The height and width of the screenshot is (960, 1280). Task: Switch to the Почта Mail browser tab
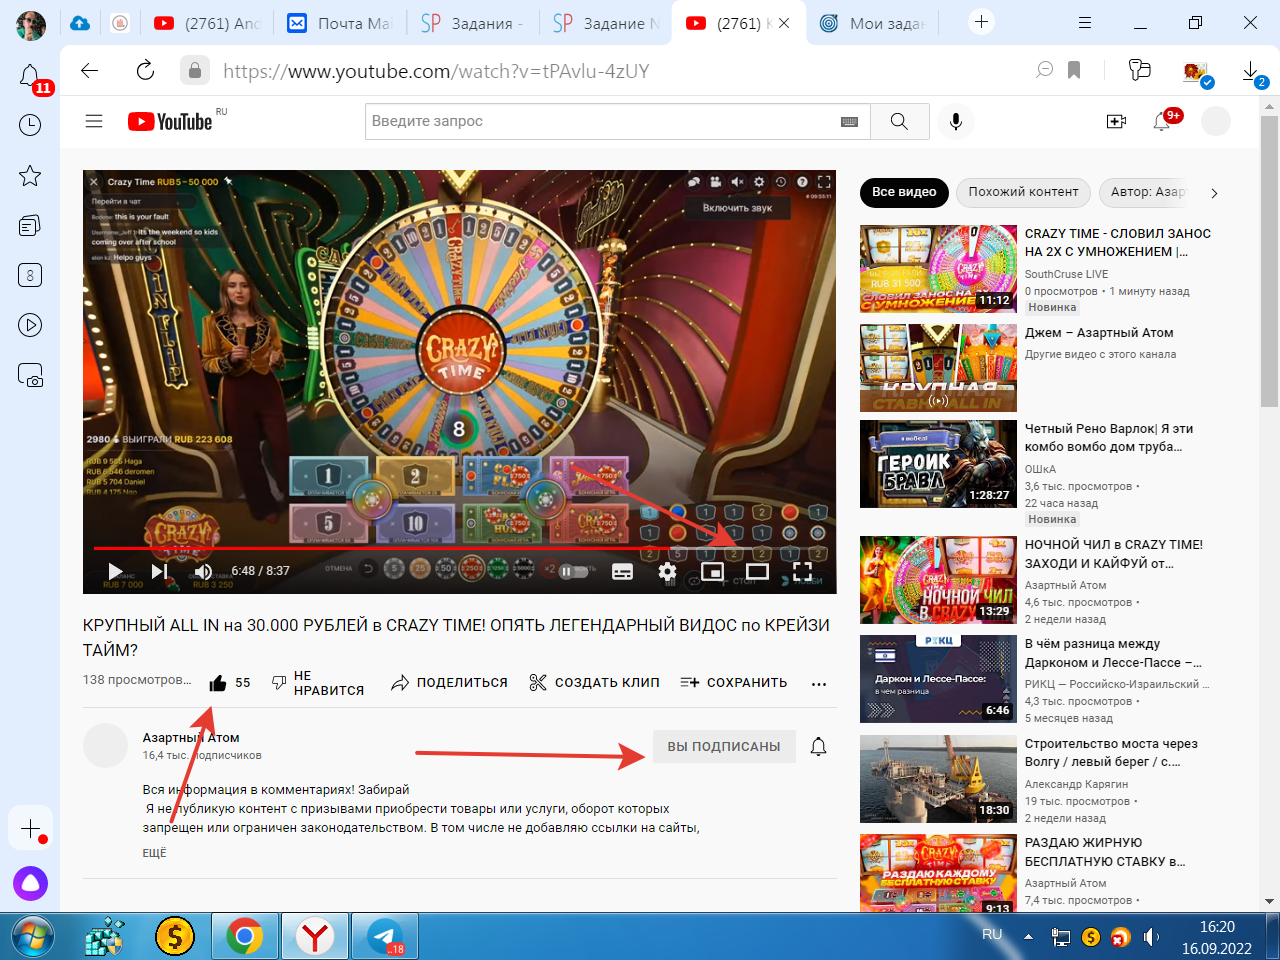pyautogui.click(x=341, y=23)
